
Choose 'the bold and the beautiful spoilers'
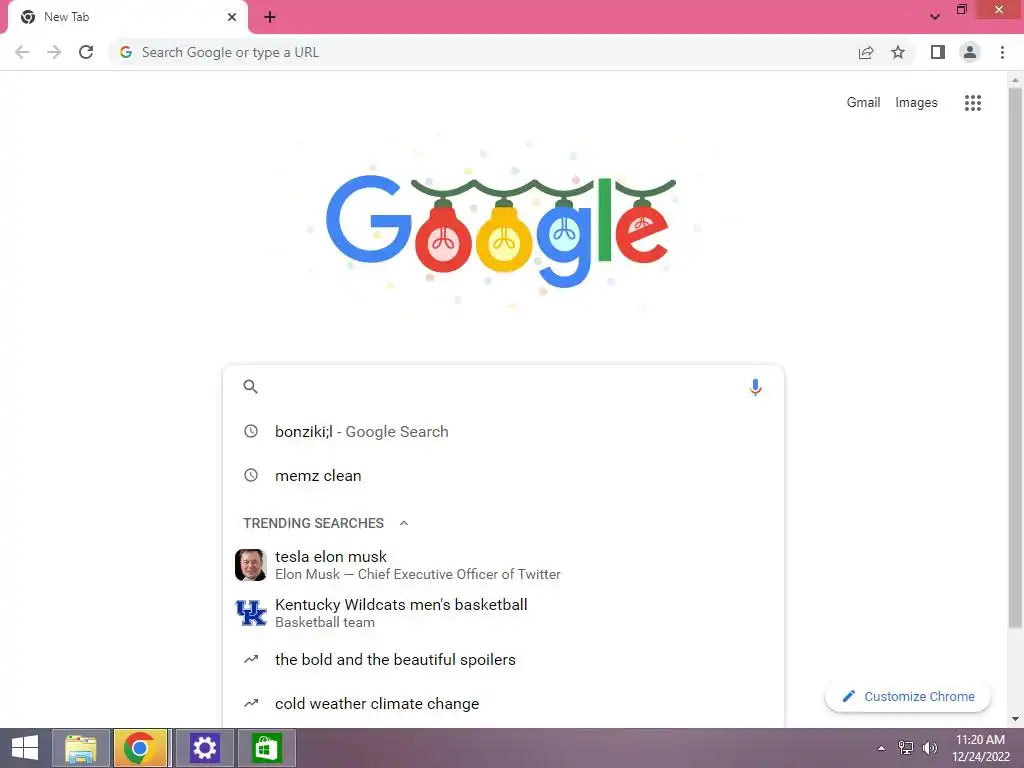click(x=503, y=660)
